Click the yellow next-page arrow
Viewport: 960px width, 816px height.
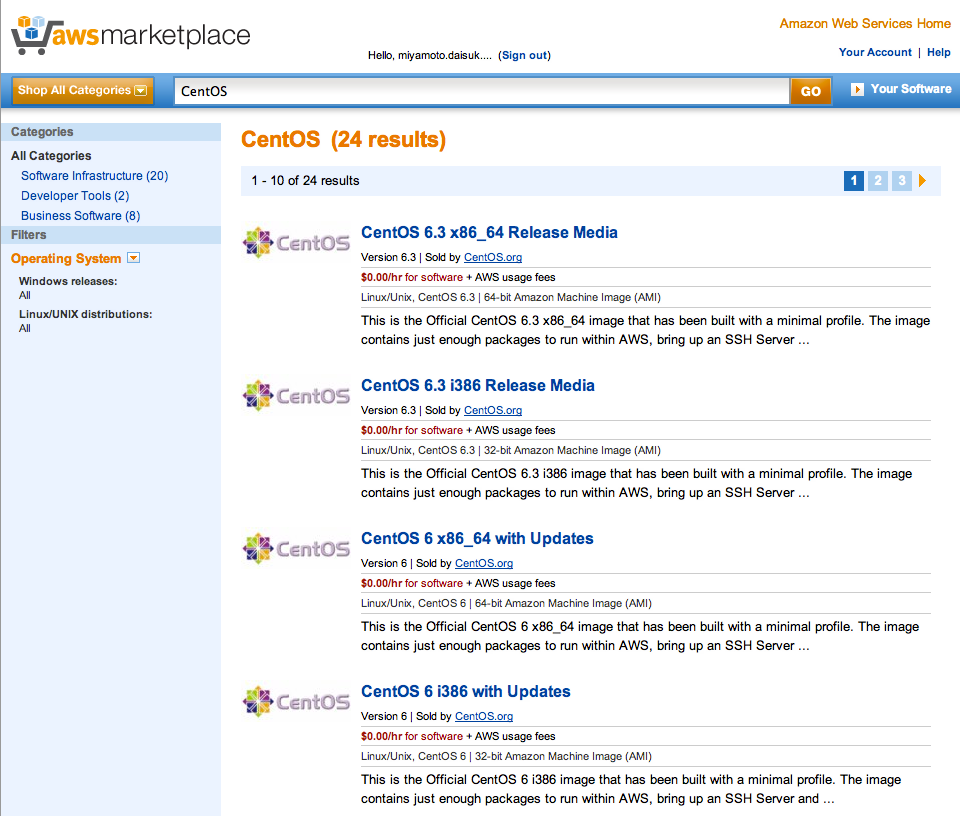coord(922,181)
